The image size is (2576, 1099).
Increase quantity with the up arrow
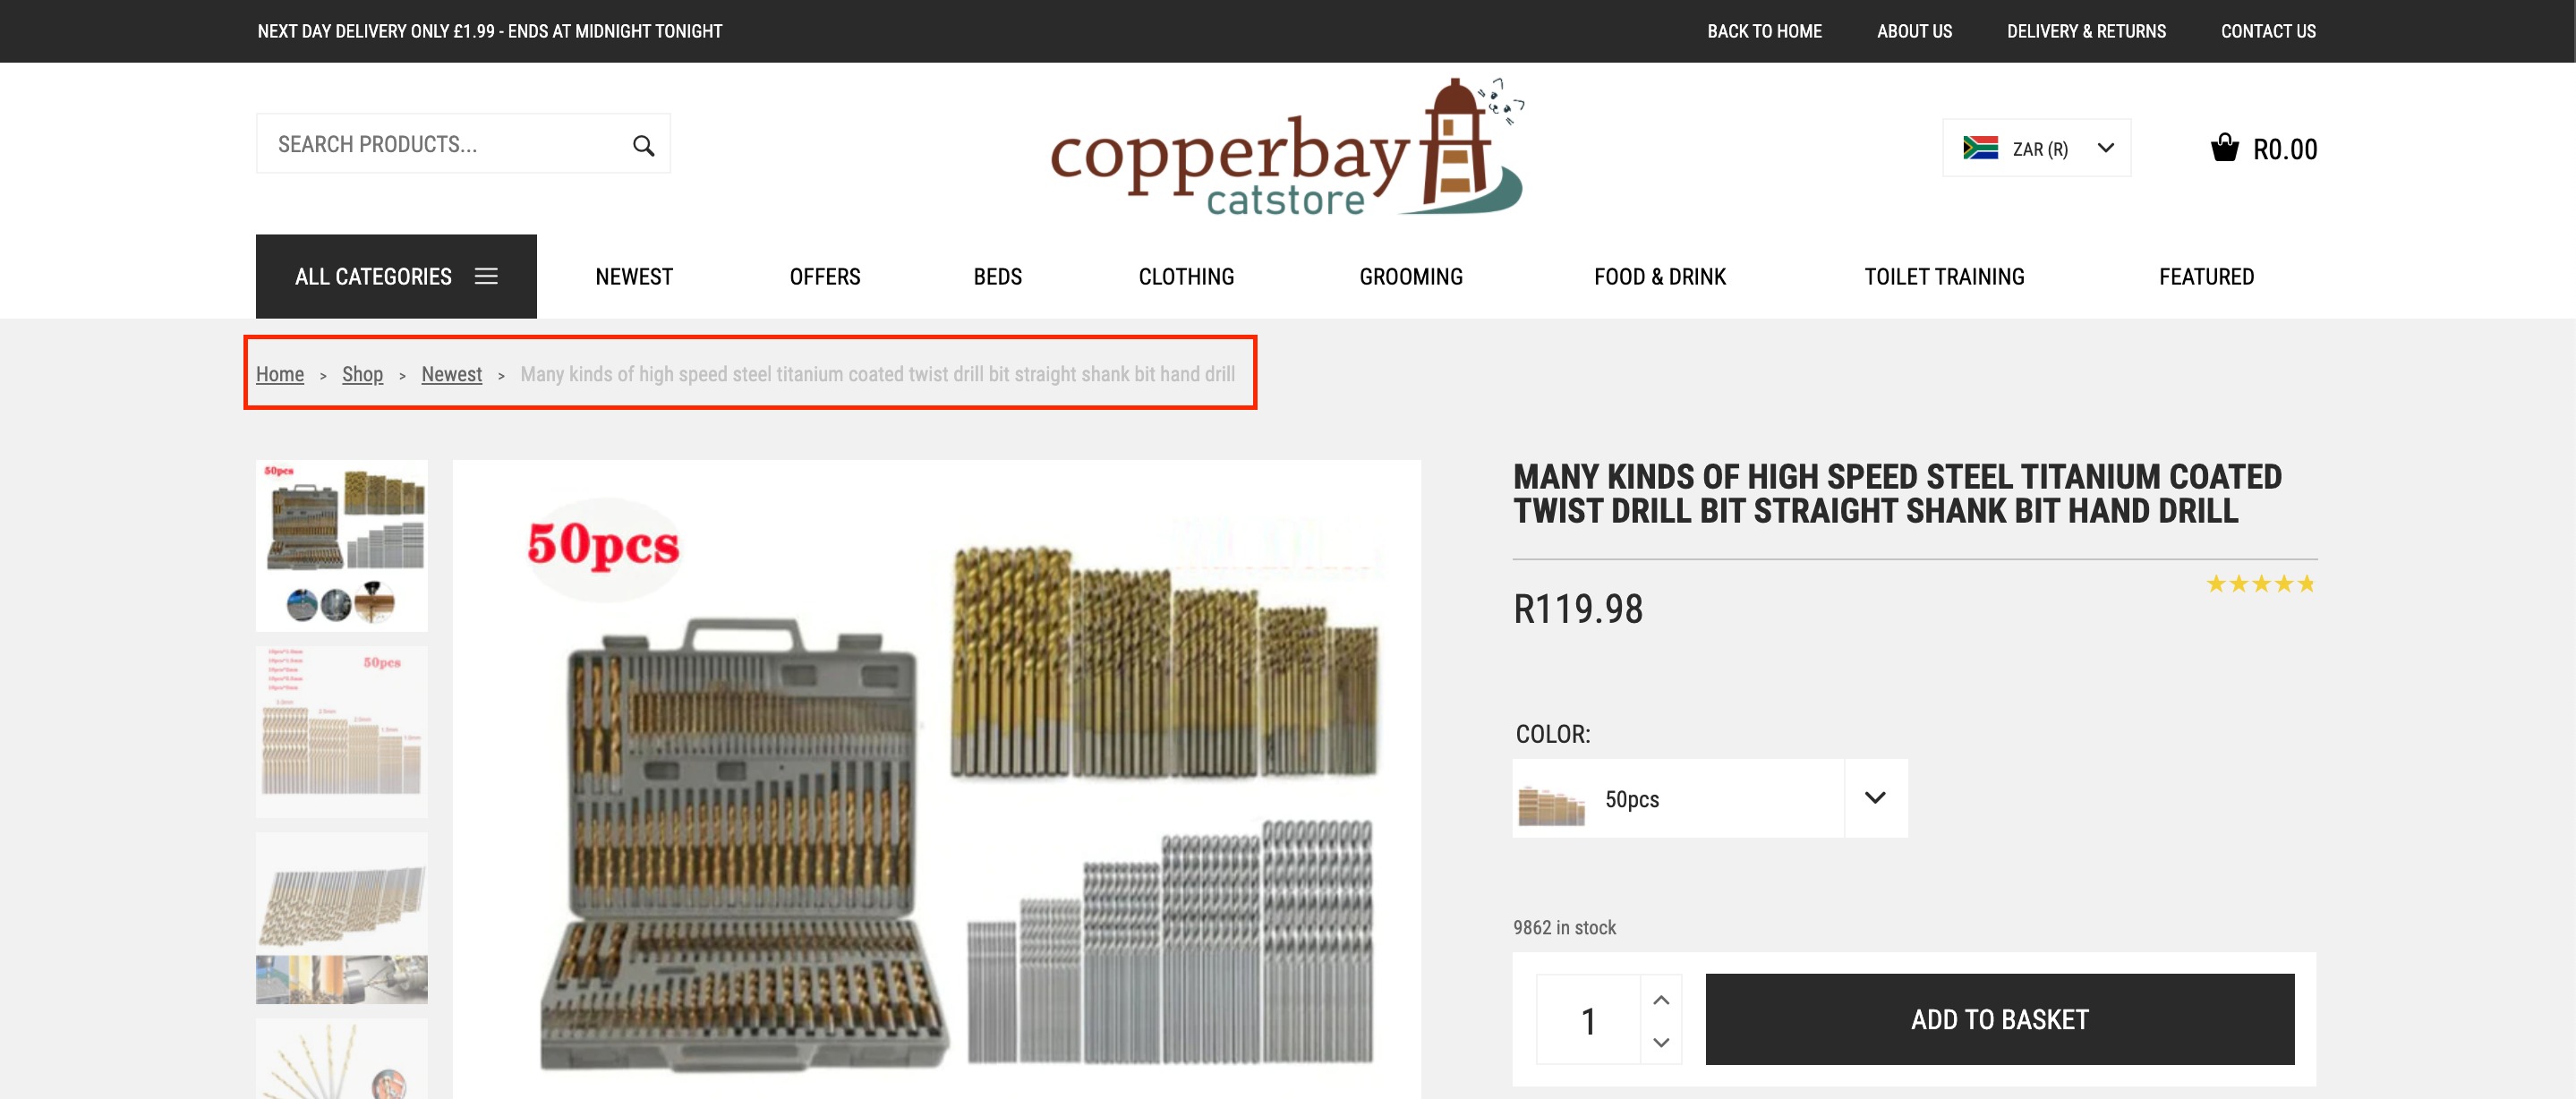point(1661,999)
